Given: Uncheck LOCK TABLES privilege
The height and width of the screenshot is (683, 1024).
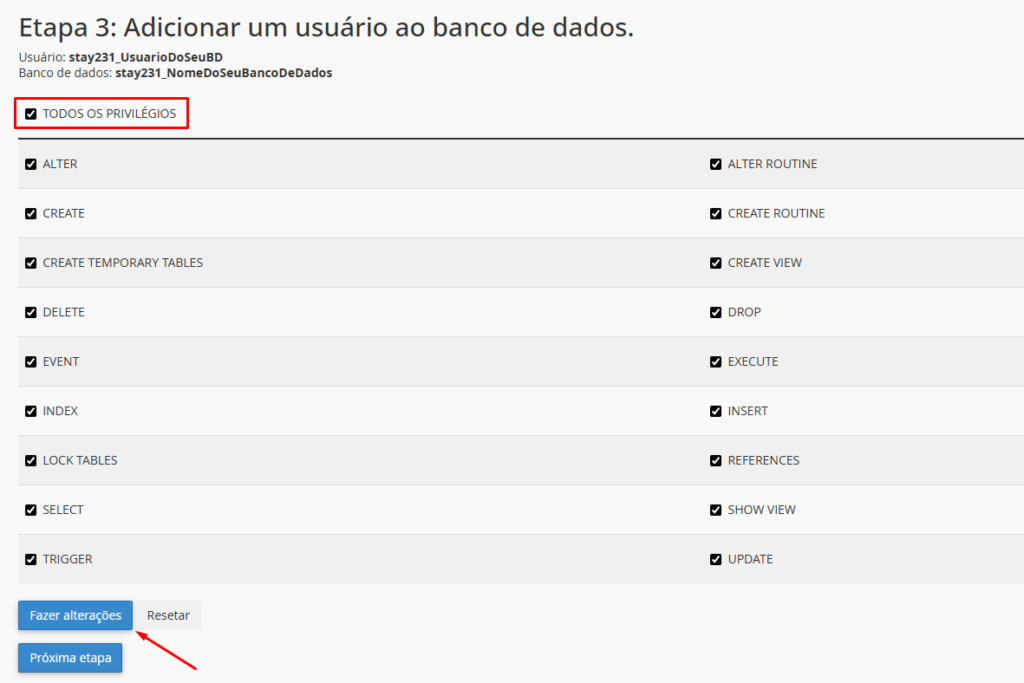Looking at the screenshot, I should click(x=31, y=461).
